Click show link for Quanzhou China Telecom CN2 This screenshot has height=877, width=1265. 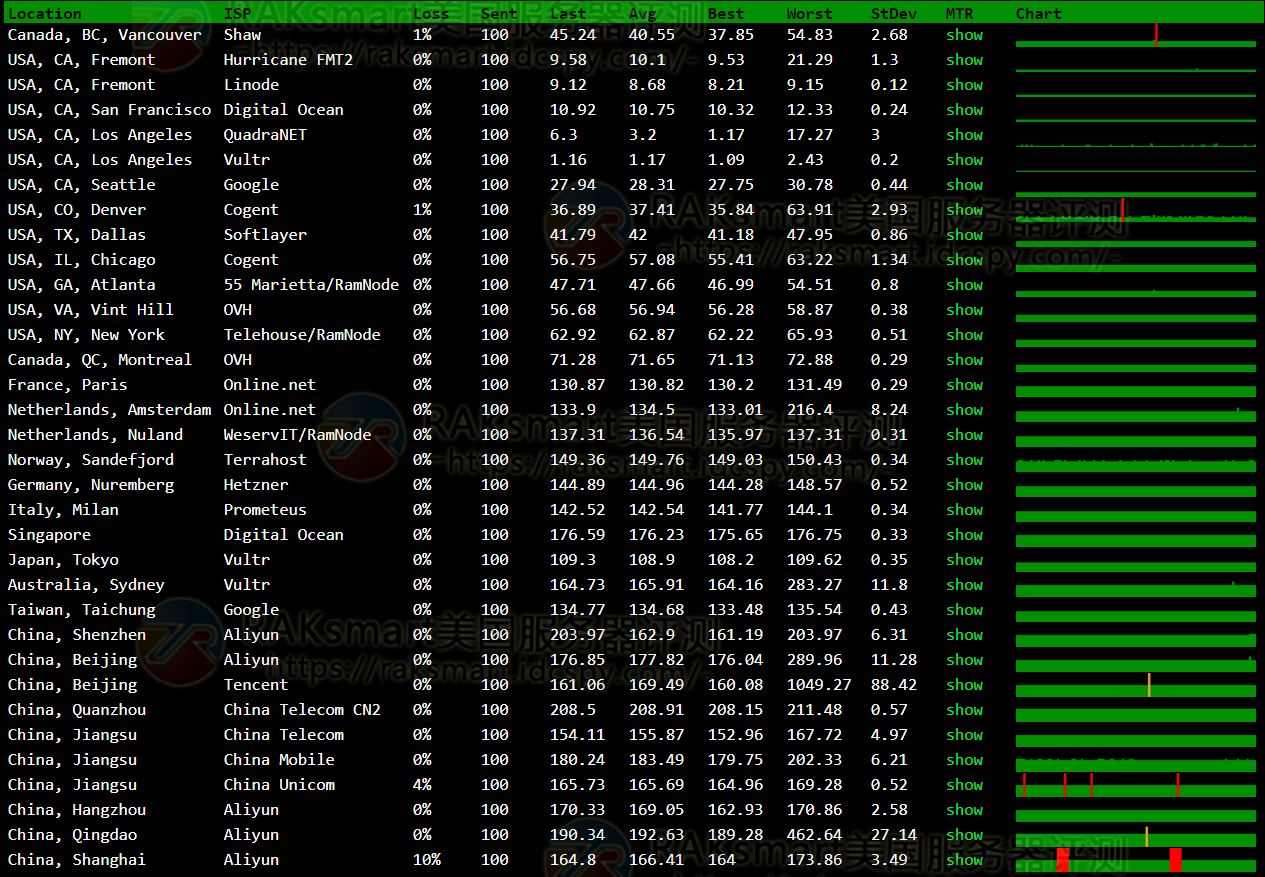coord(964,710)
